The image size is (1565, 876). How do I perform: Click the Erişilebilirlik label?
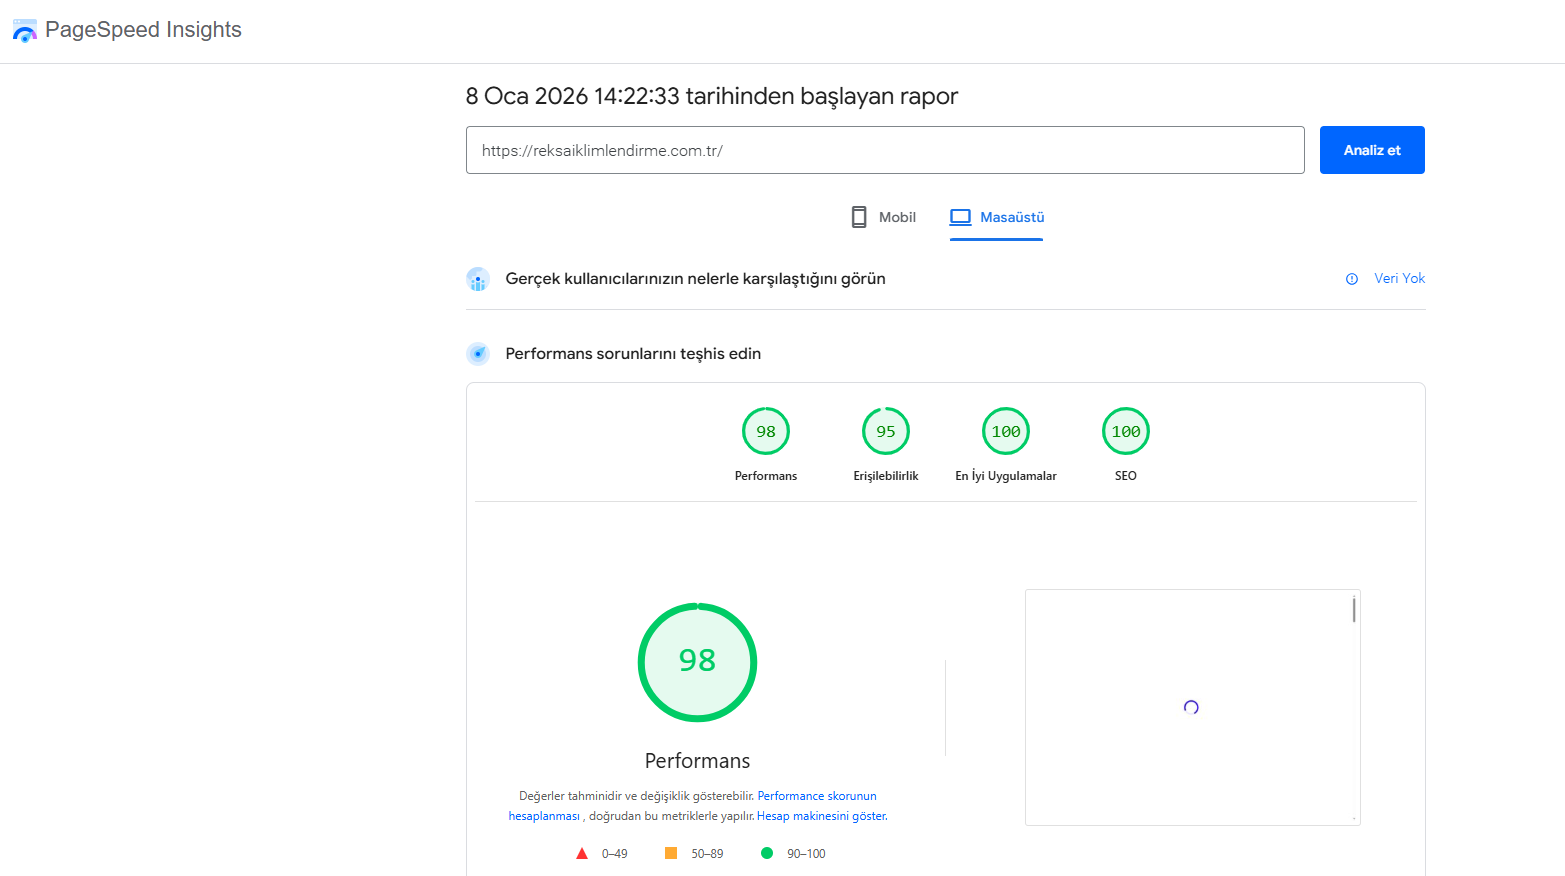click(886, 476)
